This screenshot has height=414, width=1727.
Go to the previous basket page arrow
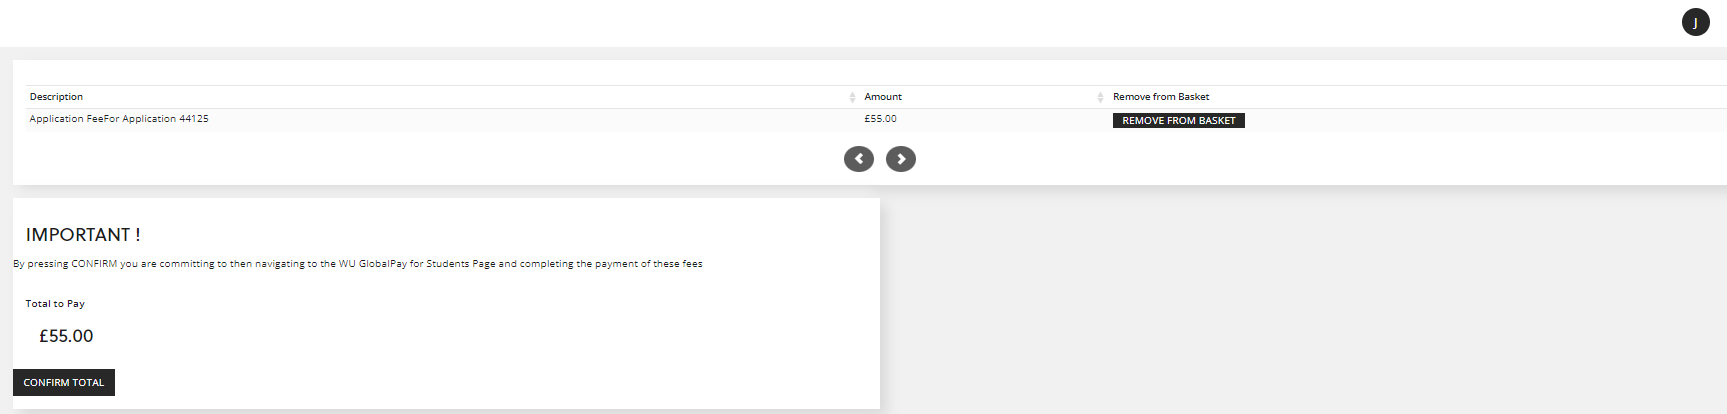[x=858, y=159]
